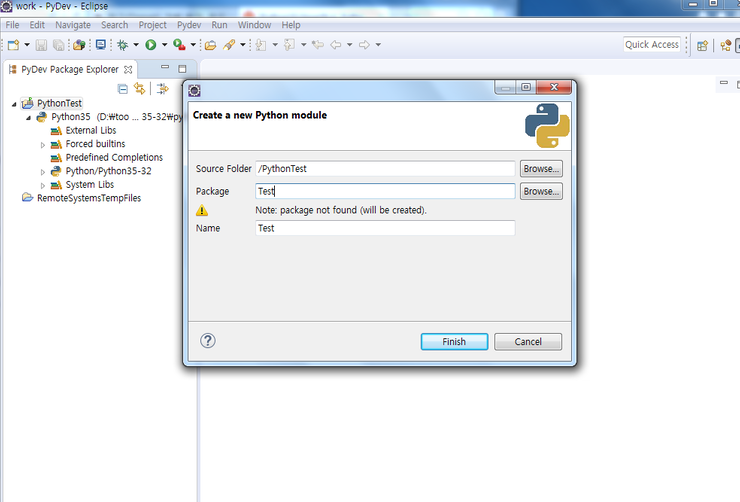Click the open folder icon in the toolbar
Screen dimensions: 740x502
[210, 45]
